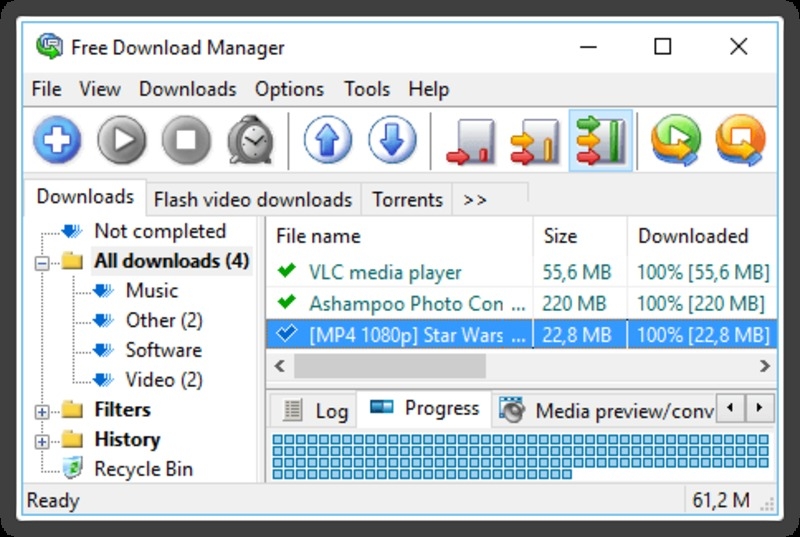
Task: Select medium traffic mode yellow arrow icon
Action: [x=535, y=142]
